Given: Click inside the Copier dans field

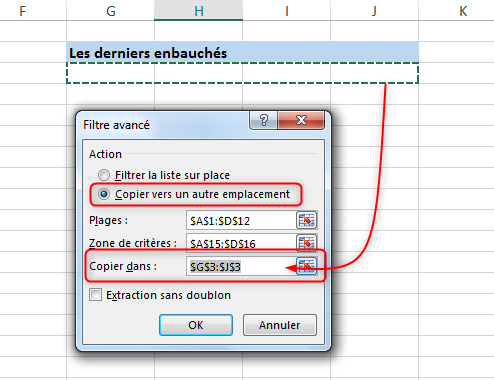Looking at the screenshot, I should [241, 266].
